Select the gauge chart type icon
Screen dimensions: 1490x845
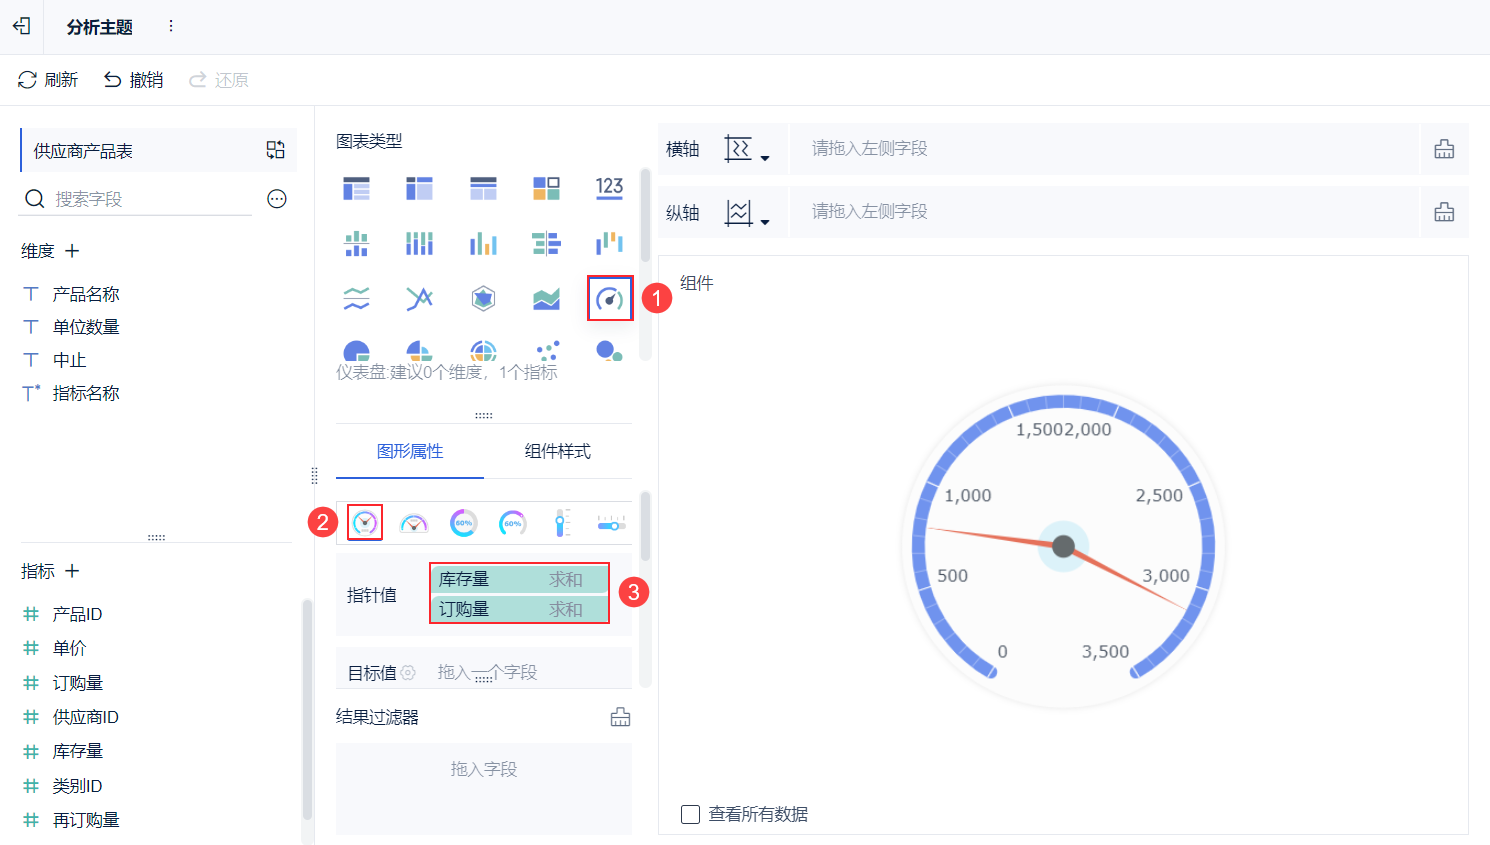[x=610, y=297]
